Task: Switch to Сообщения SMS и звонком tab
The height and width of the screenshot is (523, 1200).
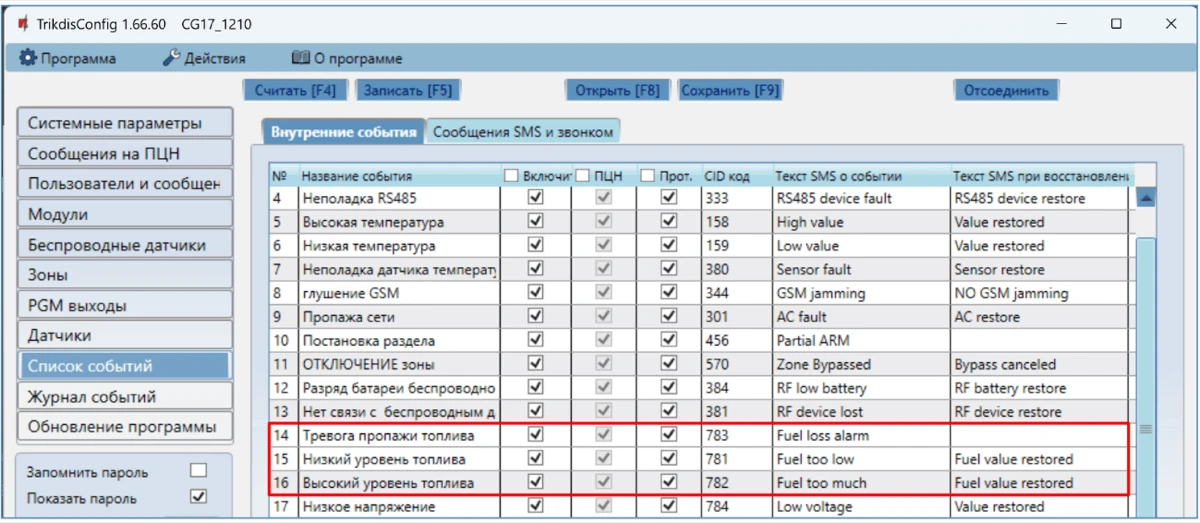Action: (x=524, y=131)
